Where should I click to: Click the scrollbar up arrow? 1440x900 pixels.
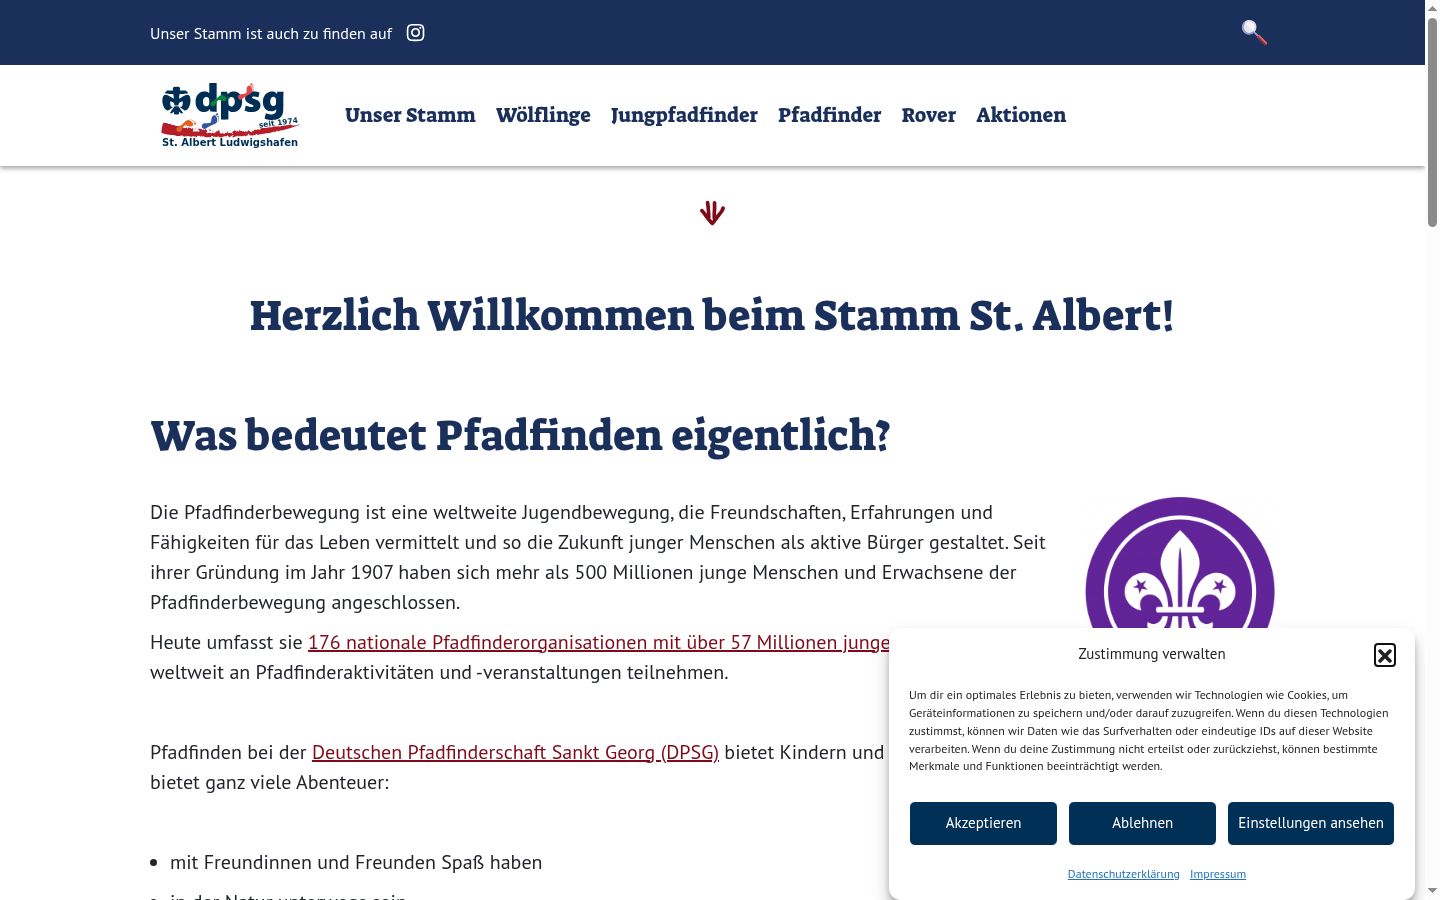[x=1432, y=7]
